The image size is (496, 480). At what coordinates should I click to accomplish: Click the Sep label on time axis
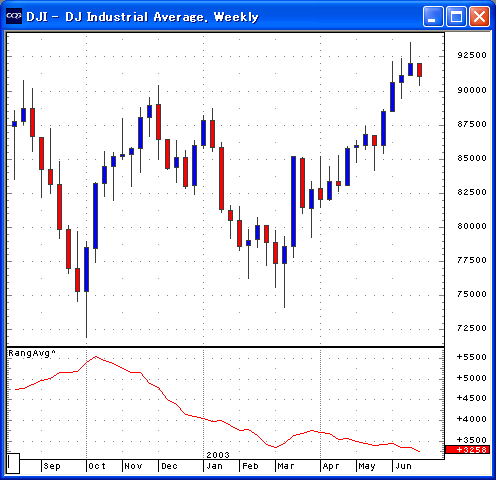[52, 466]
